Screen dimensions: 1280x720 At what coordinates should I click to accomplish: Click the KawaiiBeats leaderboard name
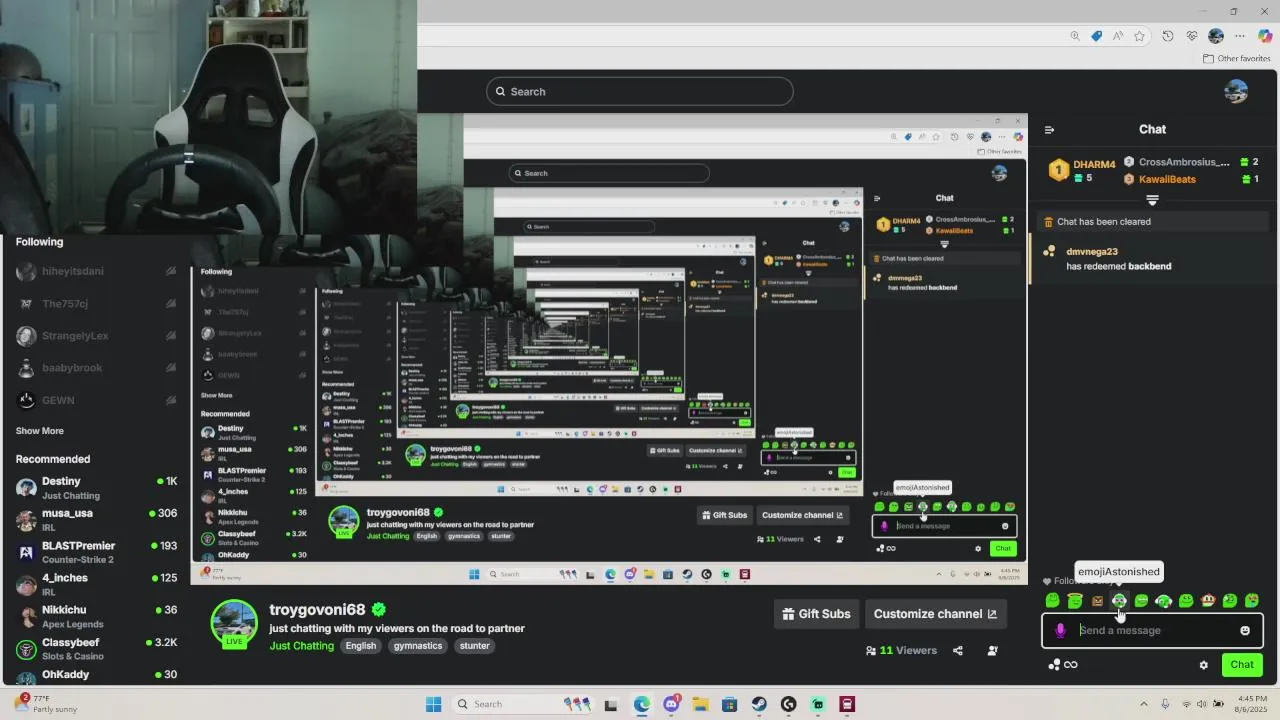tap(1167, 180)
